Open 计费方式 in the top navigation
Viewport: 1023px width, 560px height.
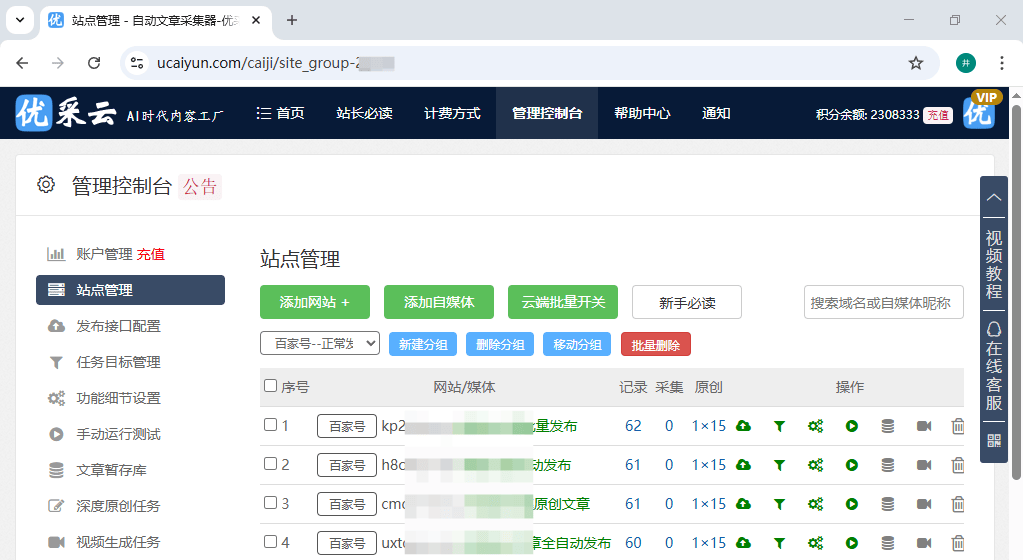(x=452, y=113)
